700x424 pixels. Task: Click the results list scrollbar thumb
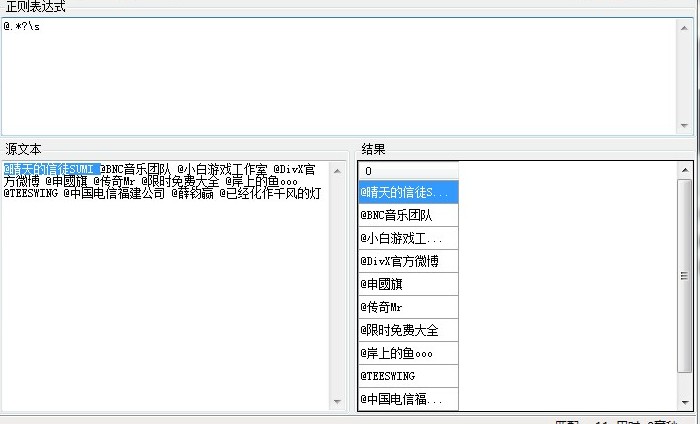pos(684,276)
